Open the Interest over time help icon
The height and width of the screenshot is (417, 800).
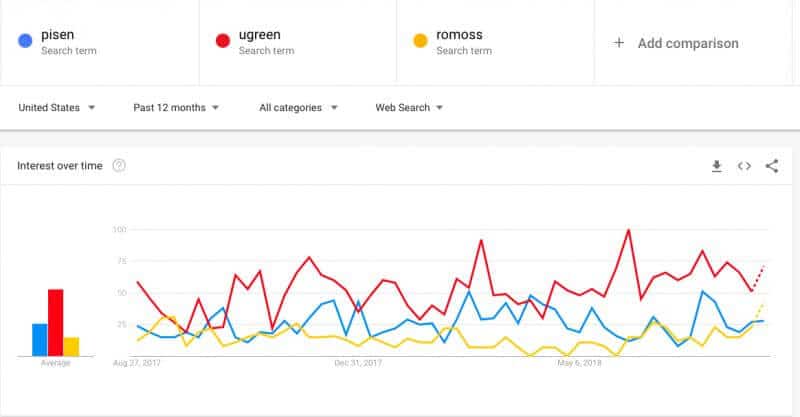119,165
